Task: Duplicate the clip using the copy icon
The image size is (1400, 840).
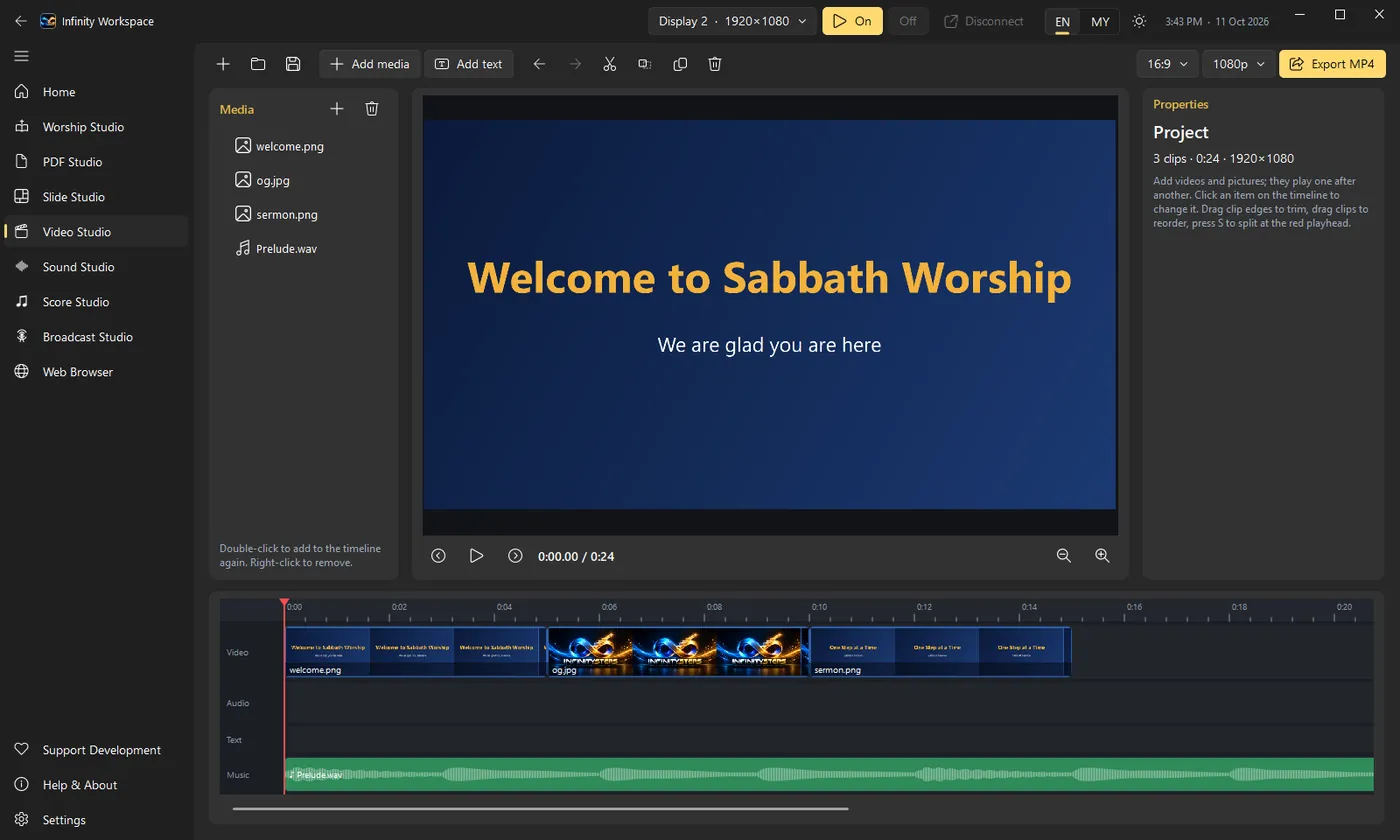Action: click(680, 64)
